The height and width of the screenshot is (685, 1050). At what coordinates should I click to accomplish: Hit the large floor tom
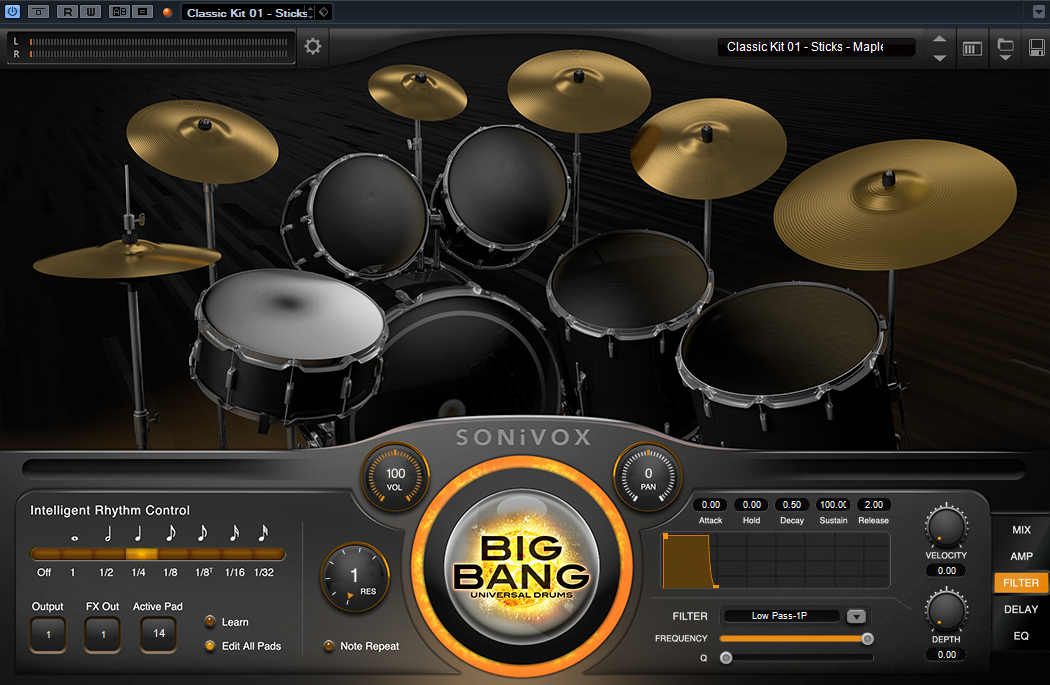pyautogui.click(x=780, y=338)
